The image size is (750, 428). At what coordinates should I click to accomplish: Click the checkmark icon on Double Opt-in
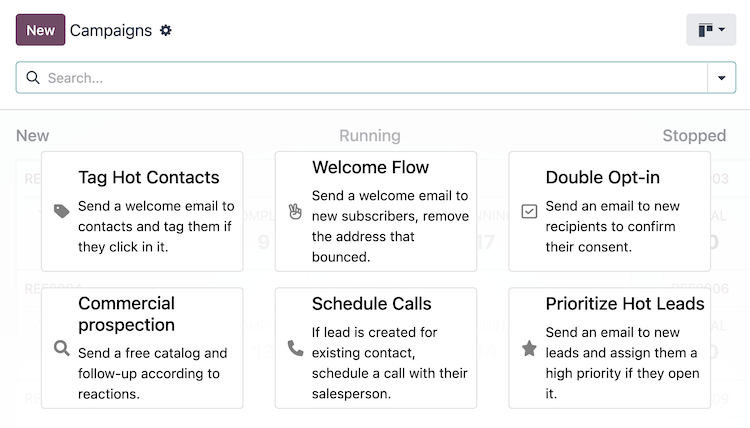[529, 211]
